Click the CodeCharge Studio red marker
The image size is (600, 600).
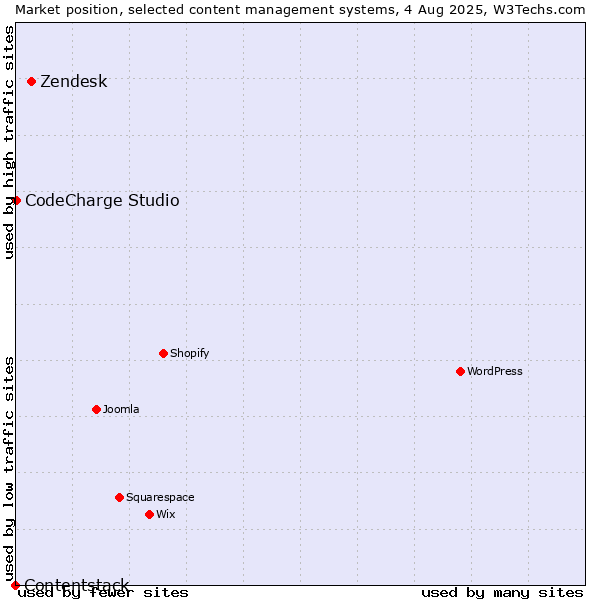[x=16, y=201]
